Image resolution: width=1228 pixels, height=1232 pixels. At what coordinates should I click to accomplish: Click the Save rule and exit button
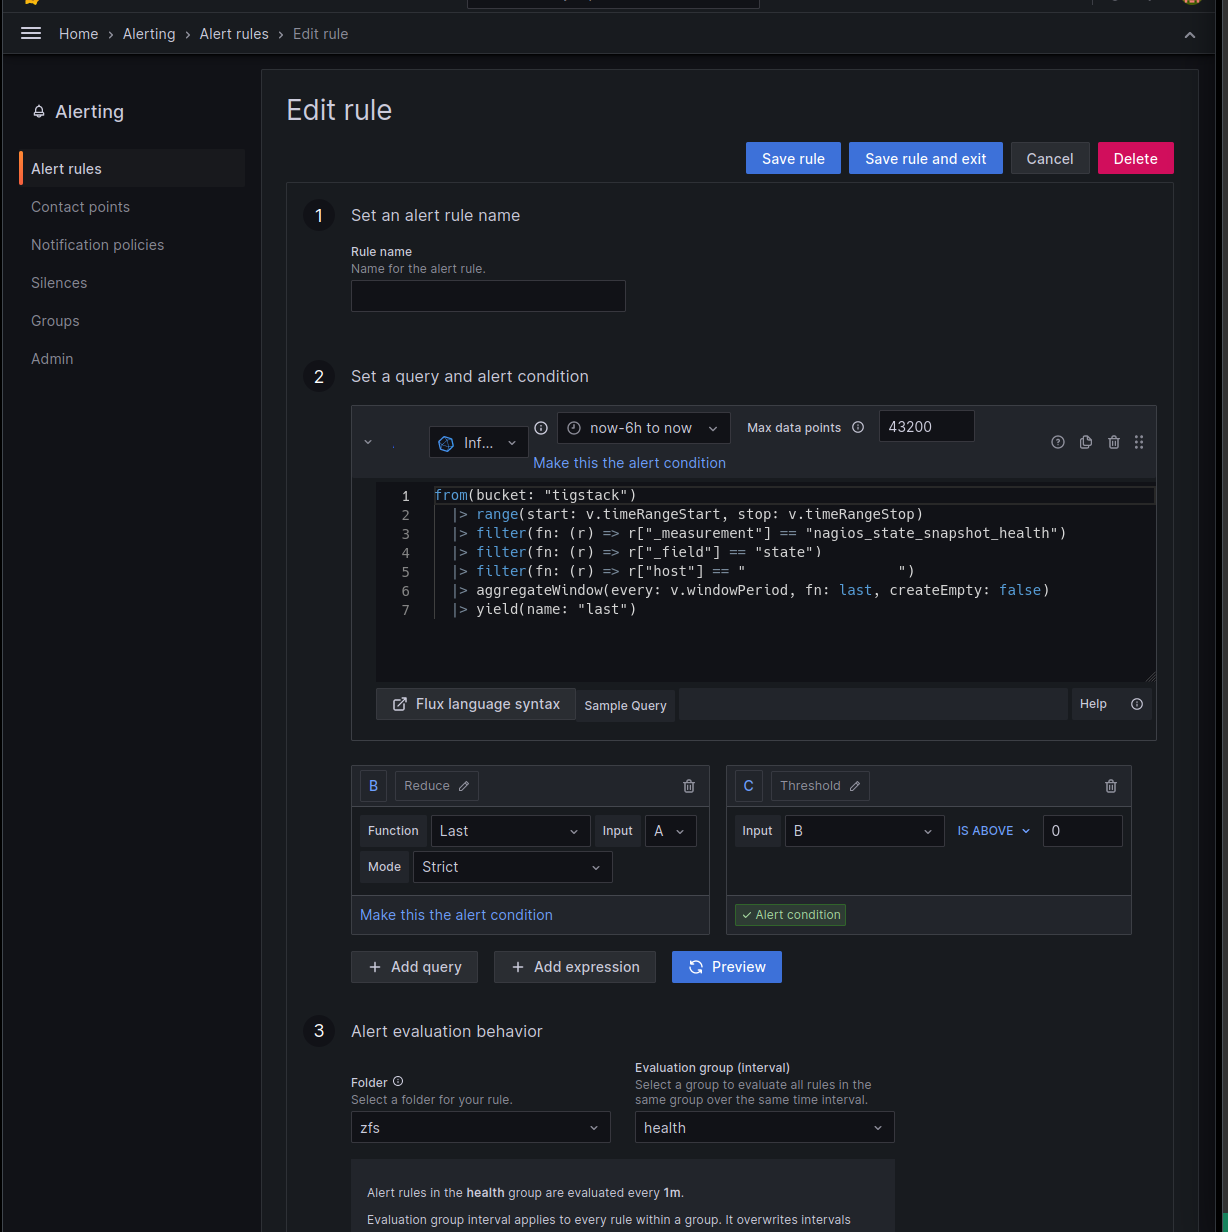925,158
